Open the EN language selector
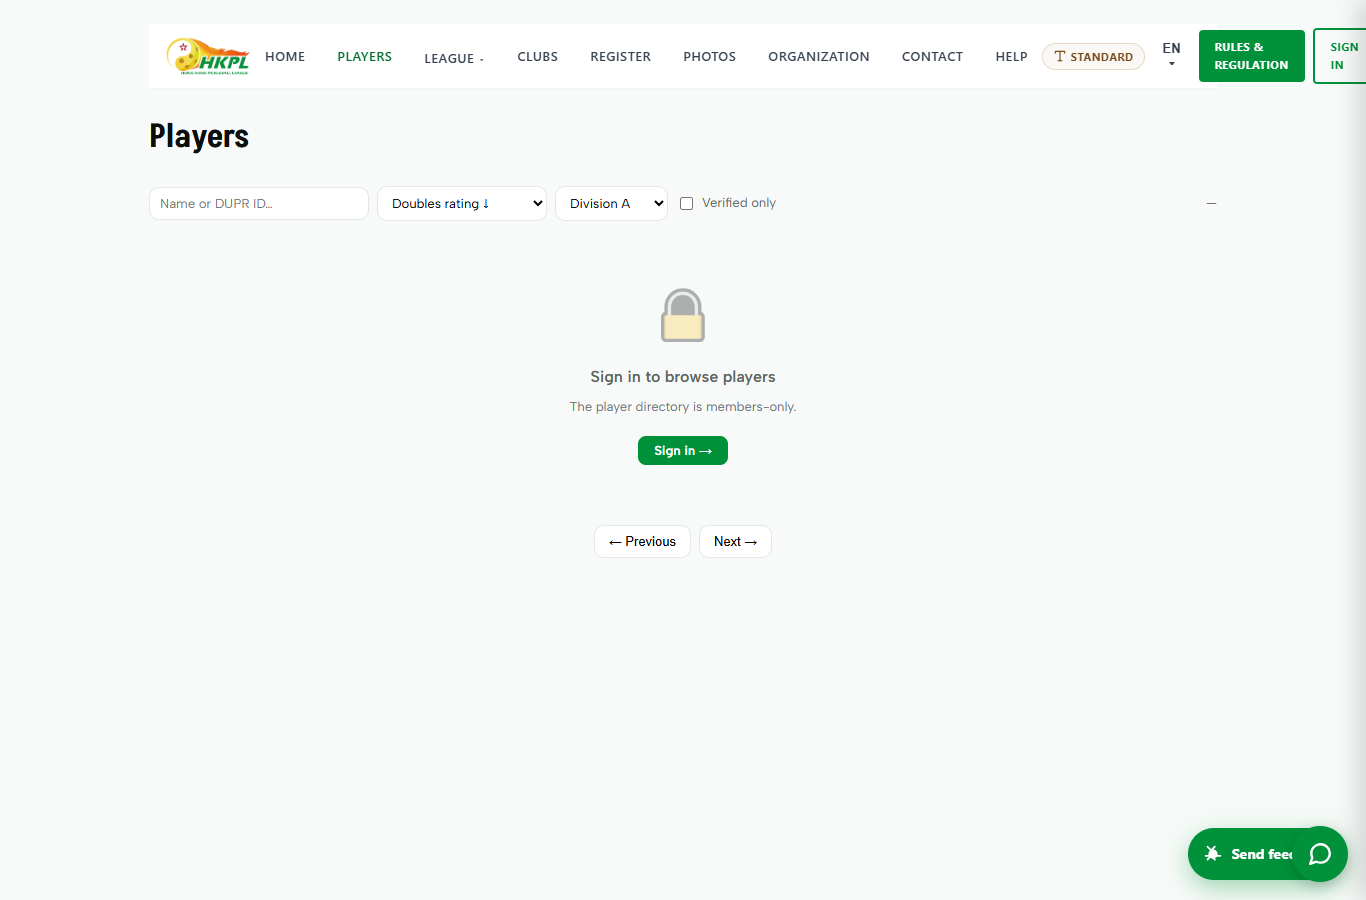This screenshot has width=1366, height=900. click(x=1171, y=55)
